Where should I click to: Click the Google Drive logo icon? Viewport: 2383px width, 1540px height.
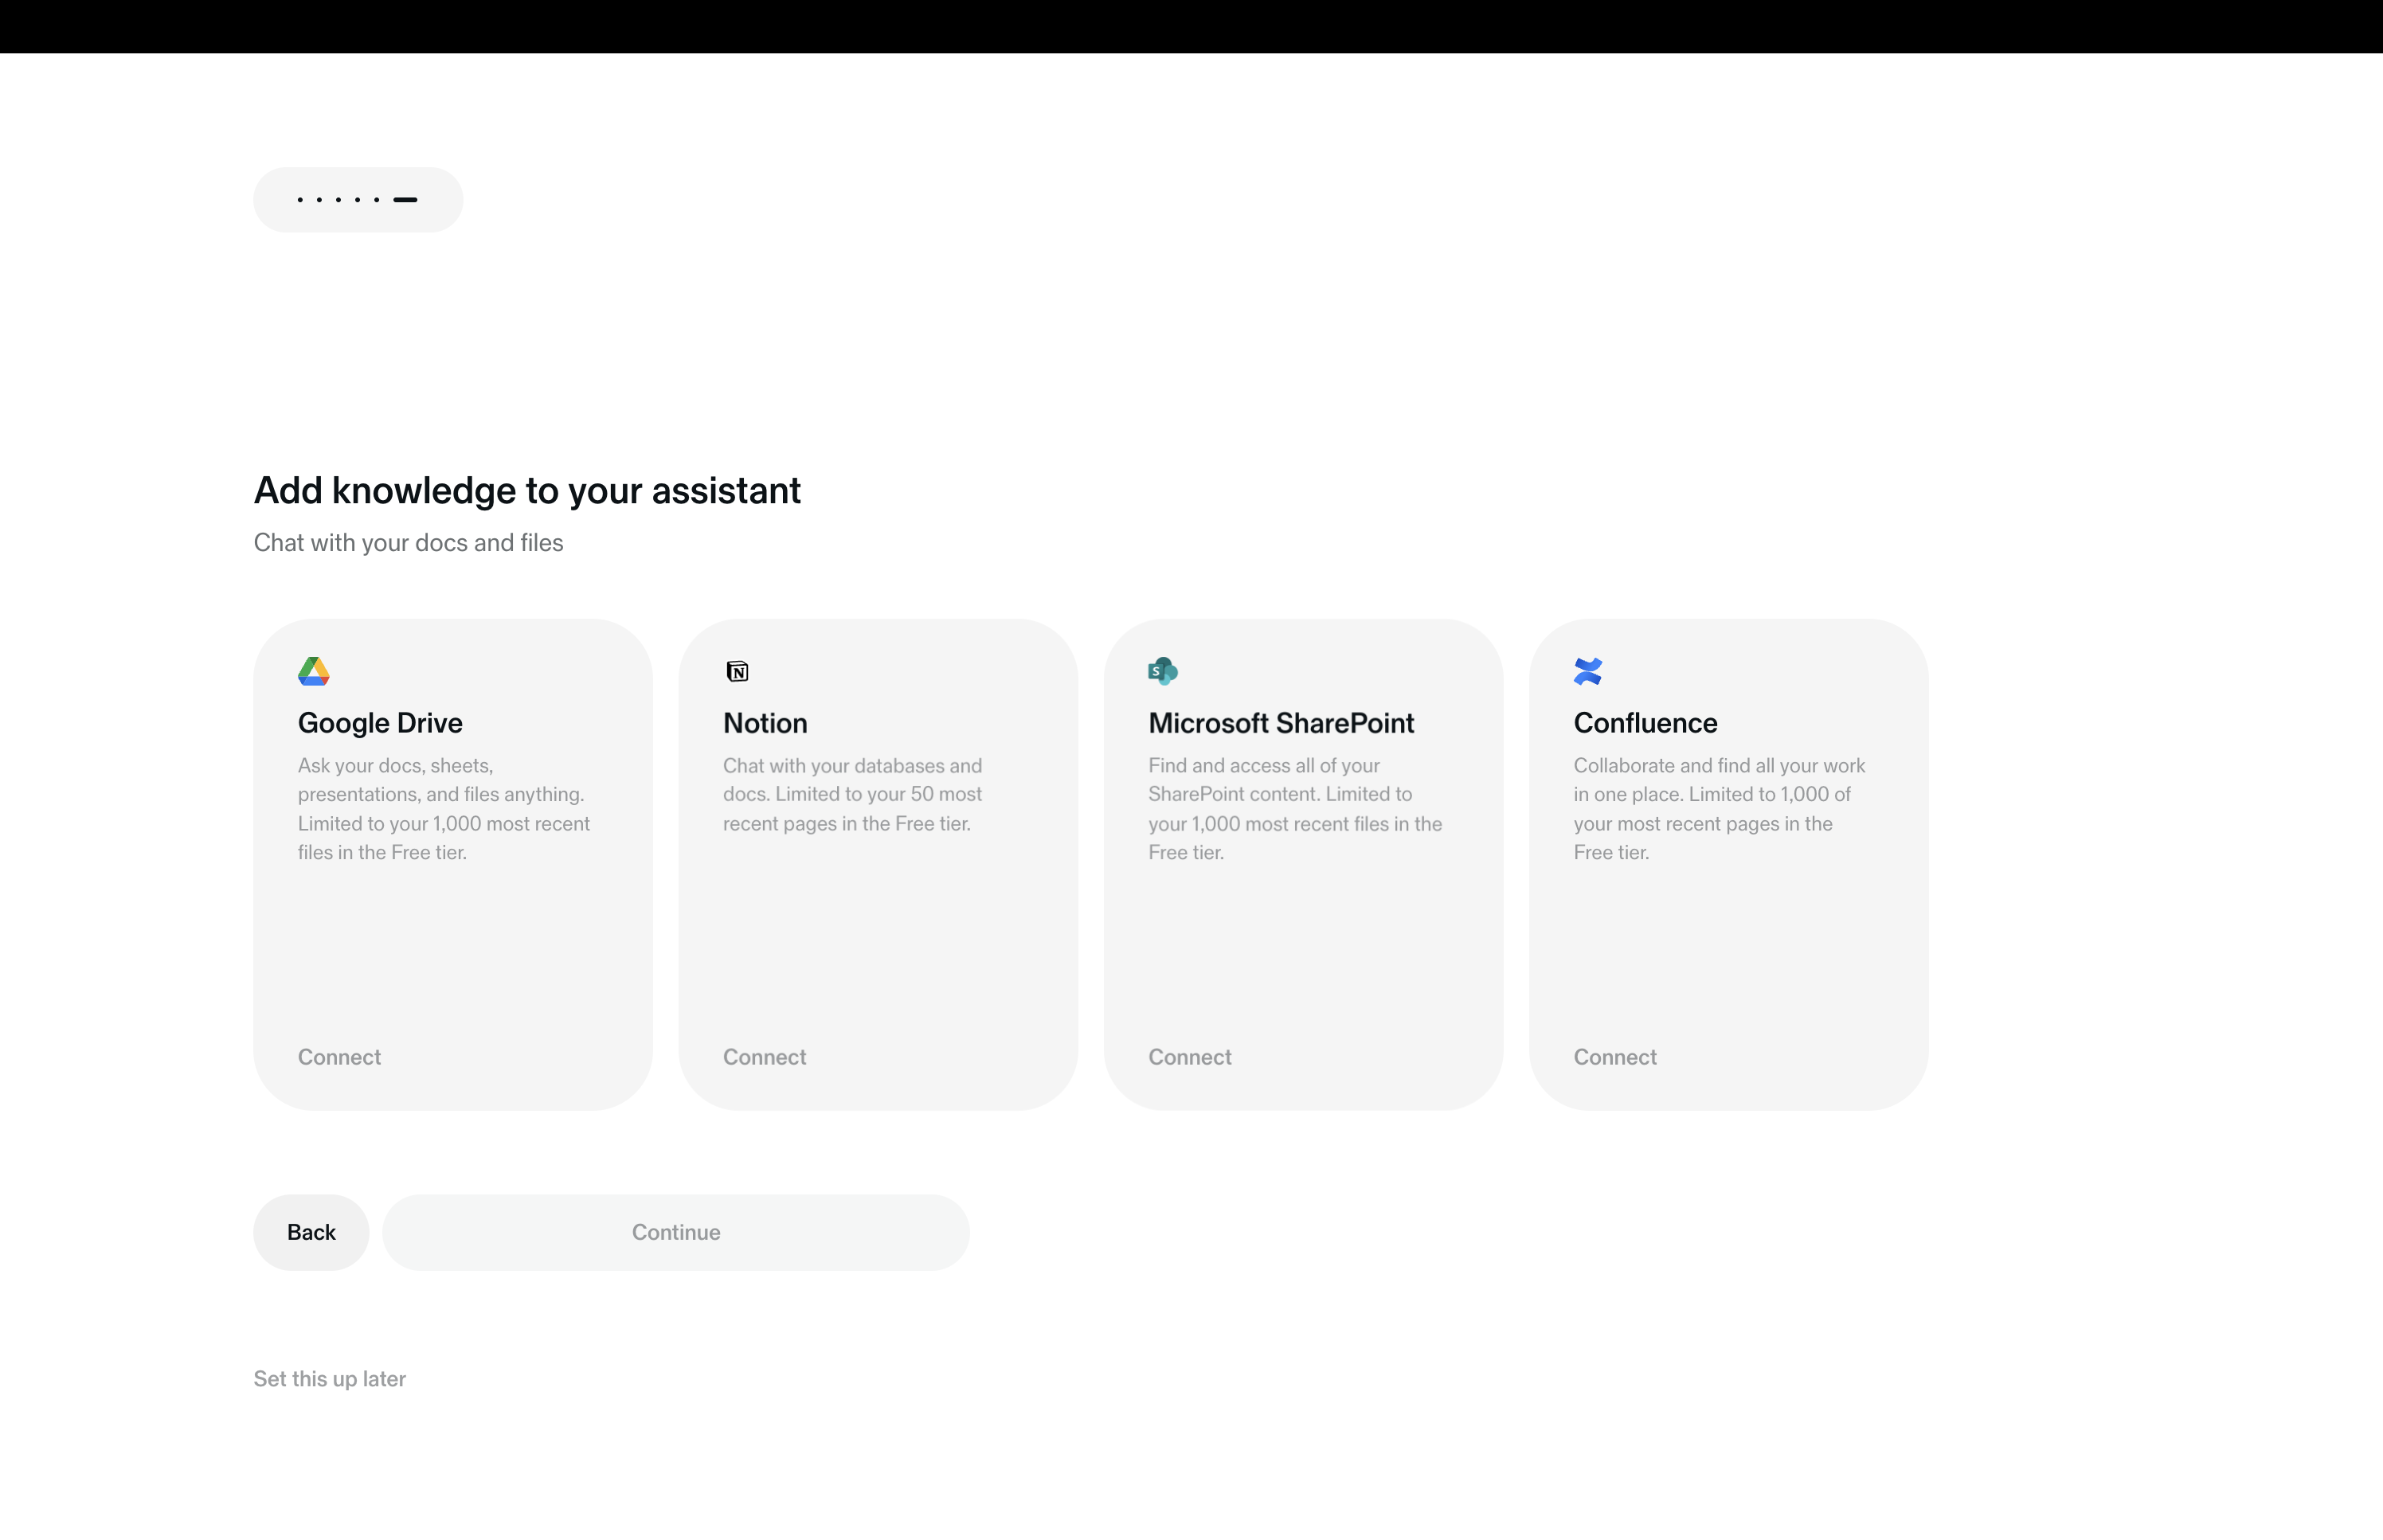(x=313, y=671)
